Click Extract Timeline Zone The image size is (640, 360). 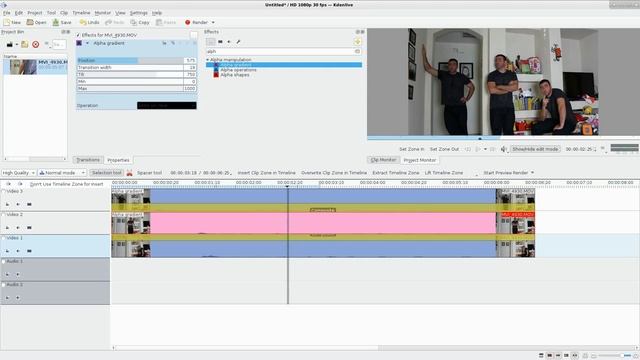(x=396, y=173)
